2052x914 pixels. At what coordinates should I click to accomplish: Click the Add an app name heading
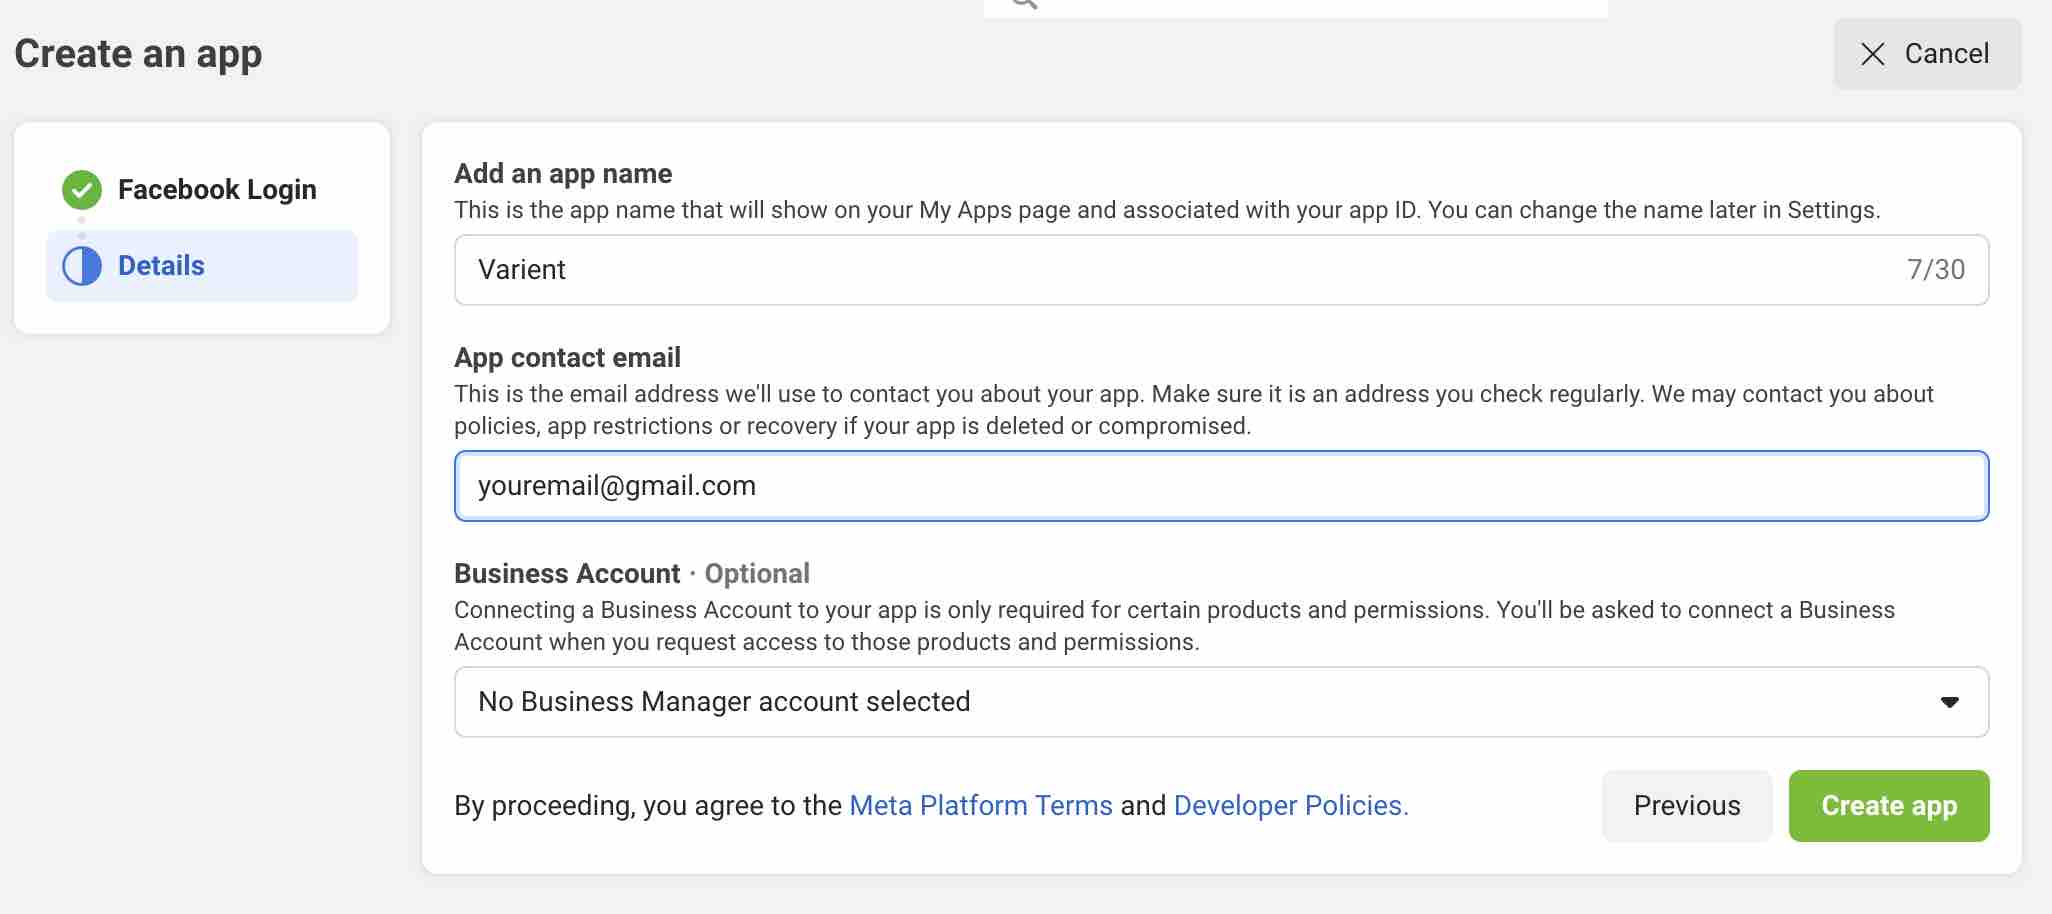563,174
